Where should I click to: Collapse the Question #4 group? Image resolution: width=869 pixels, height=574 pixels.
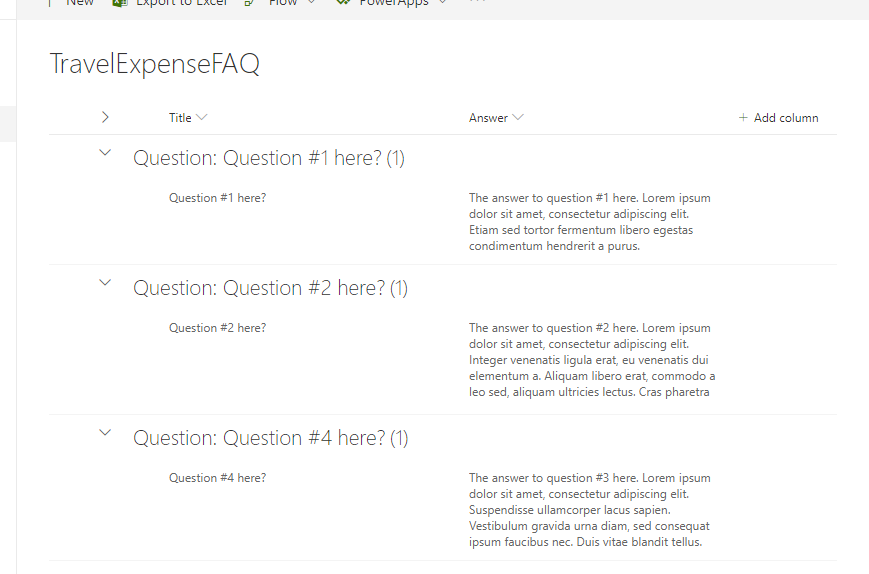pos(105,433)
